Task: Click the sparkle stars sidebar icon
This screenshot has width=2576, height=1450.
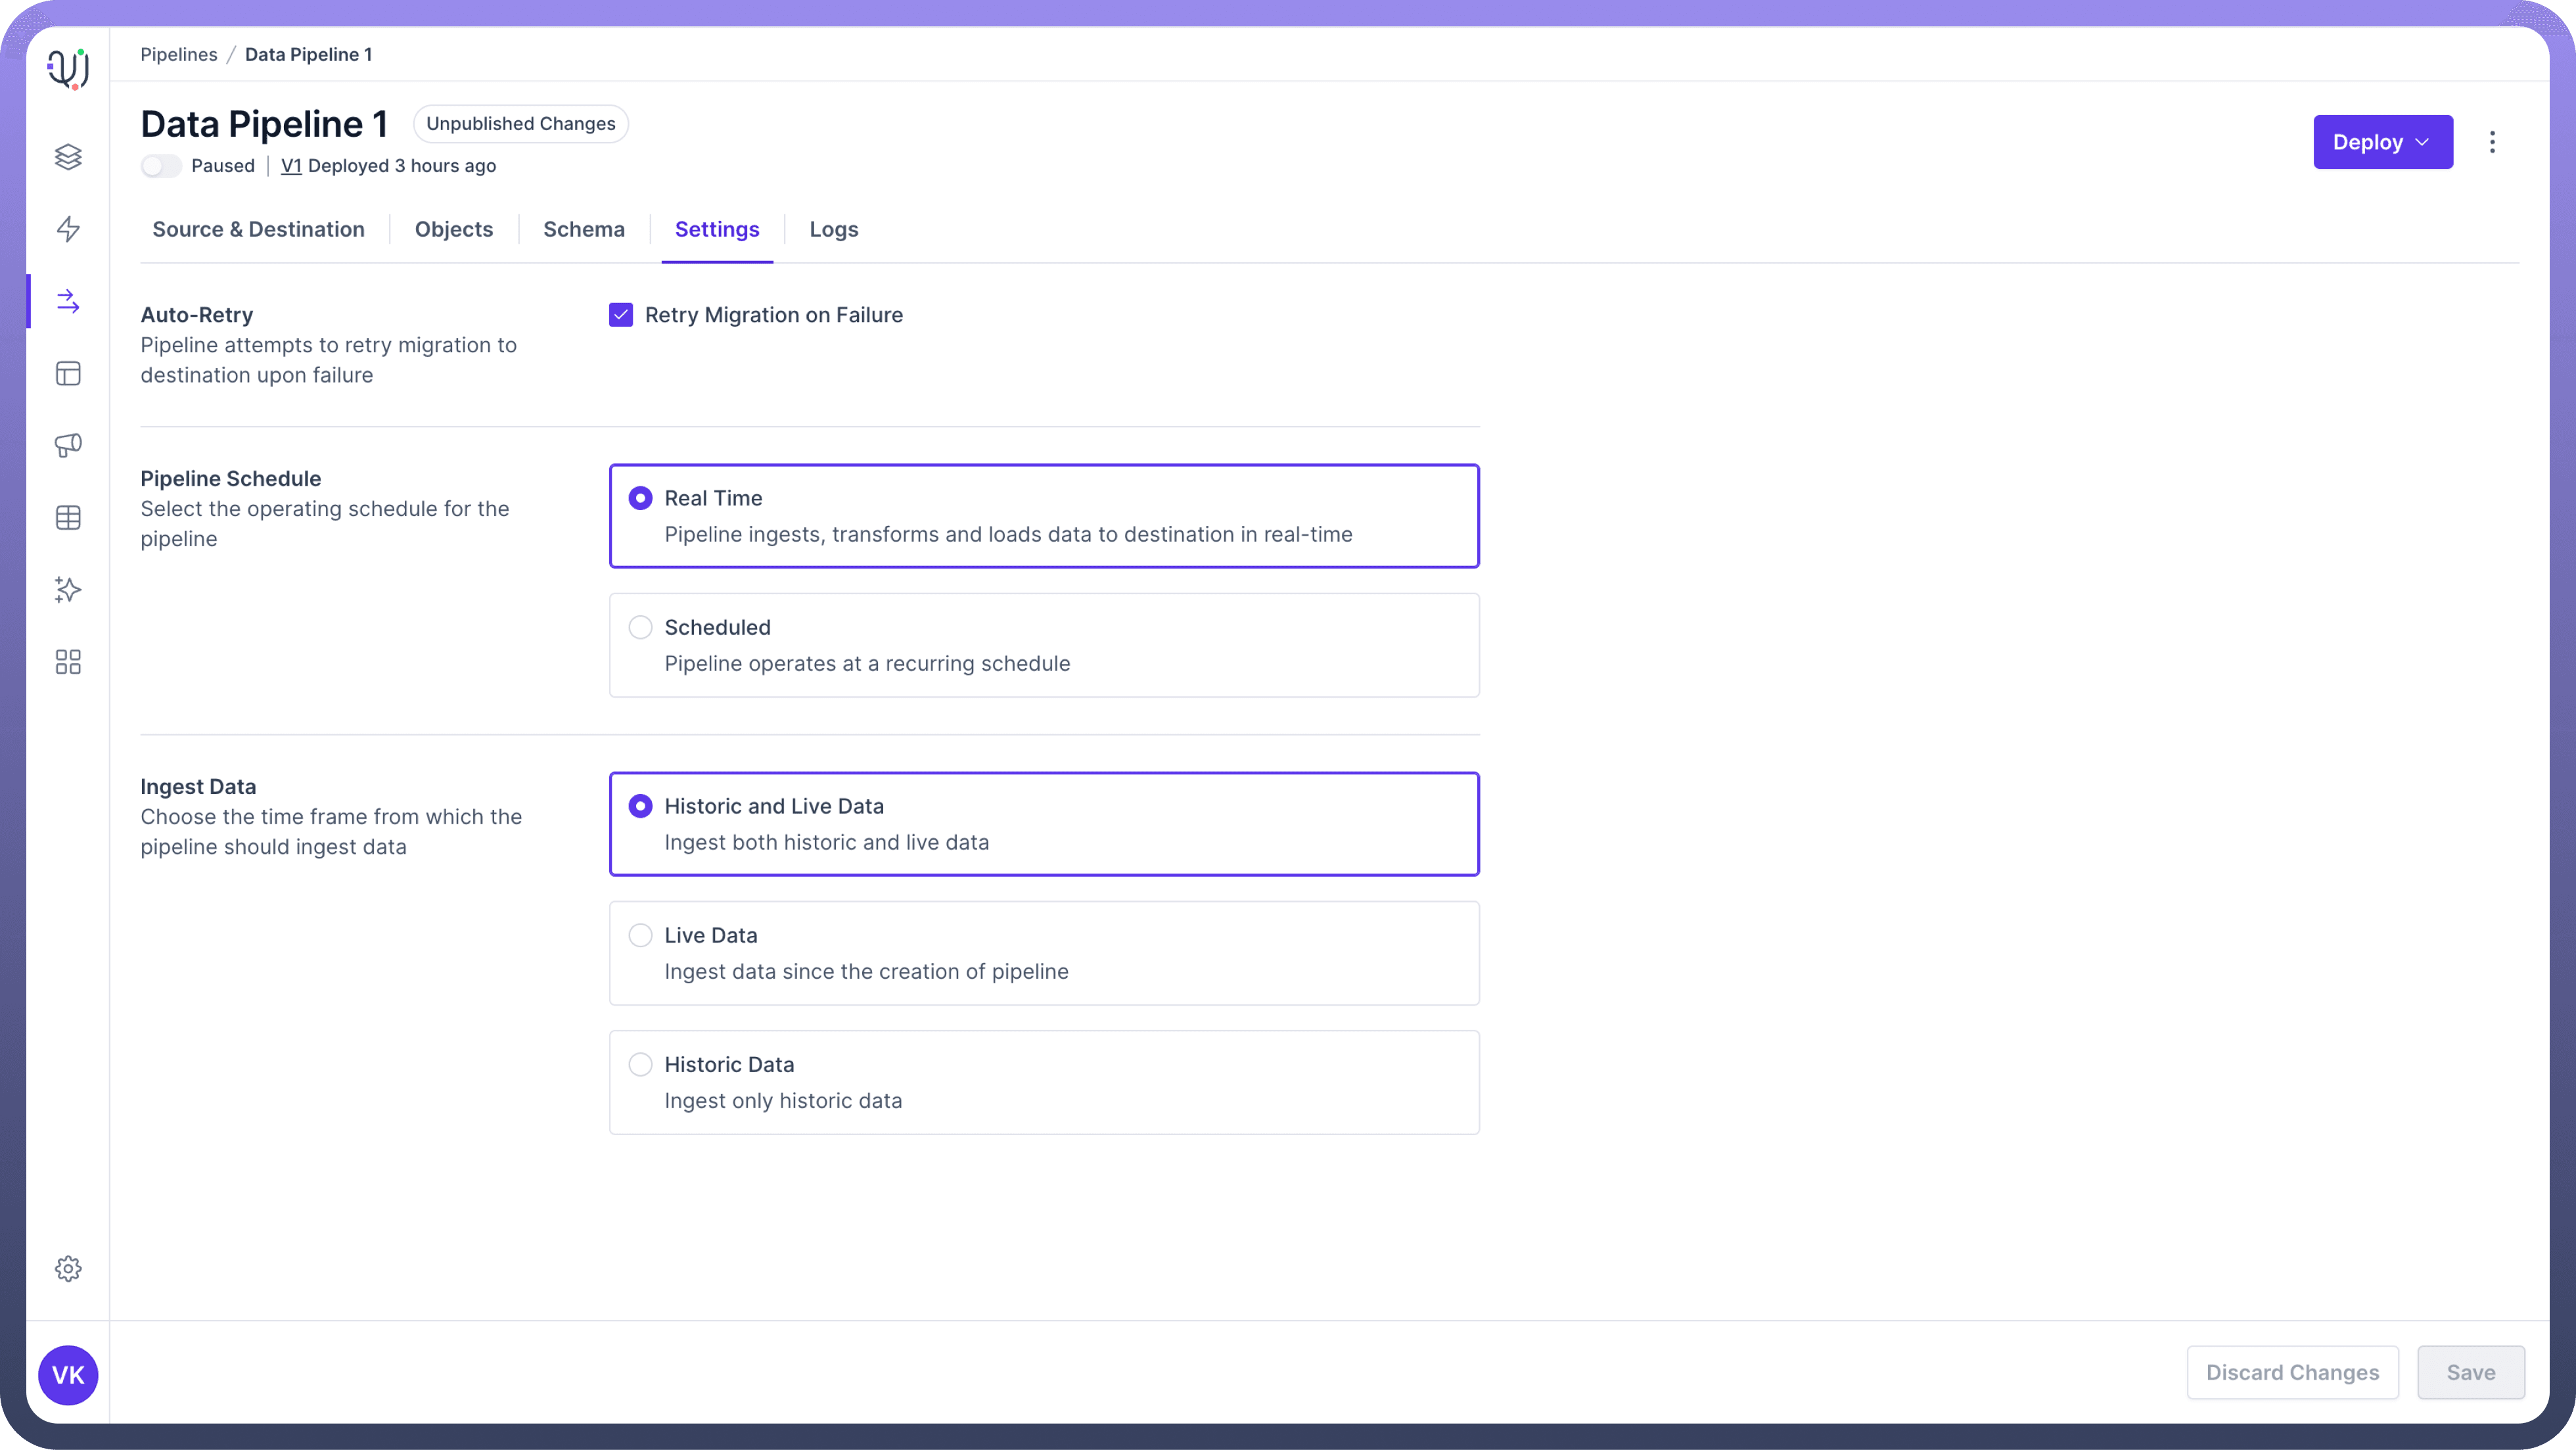Action: click(x=68, y=590)
